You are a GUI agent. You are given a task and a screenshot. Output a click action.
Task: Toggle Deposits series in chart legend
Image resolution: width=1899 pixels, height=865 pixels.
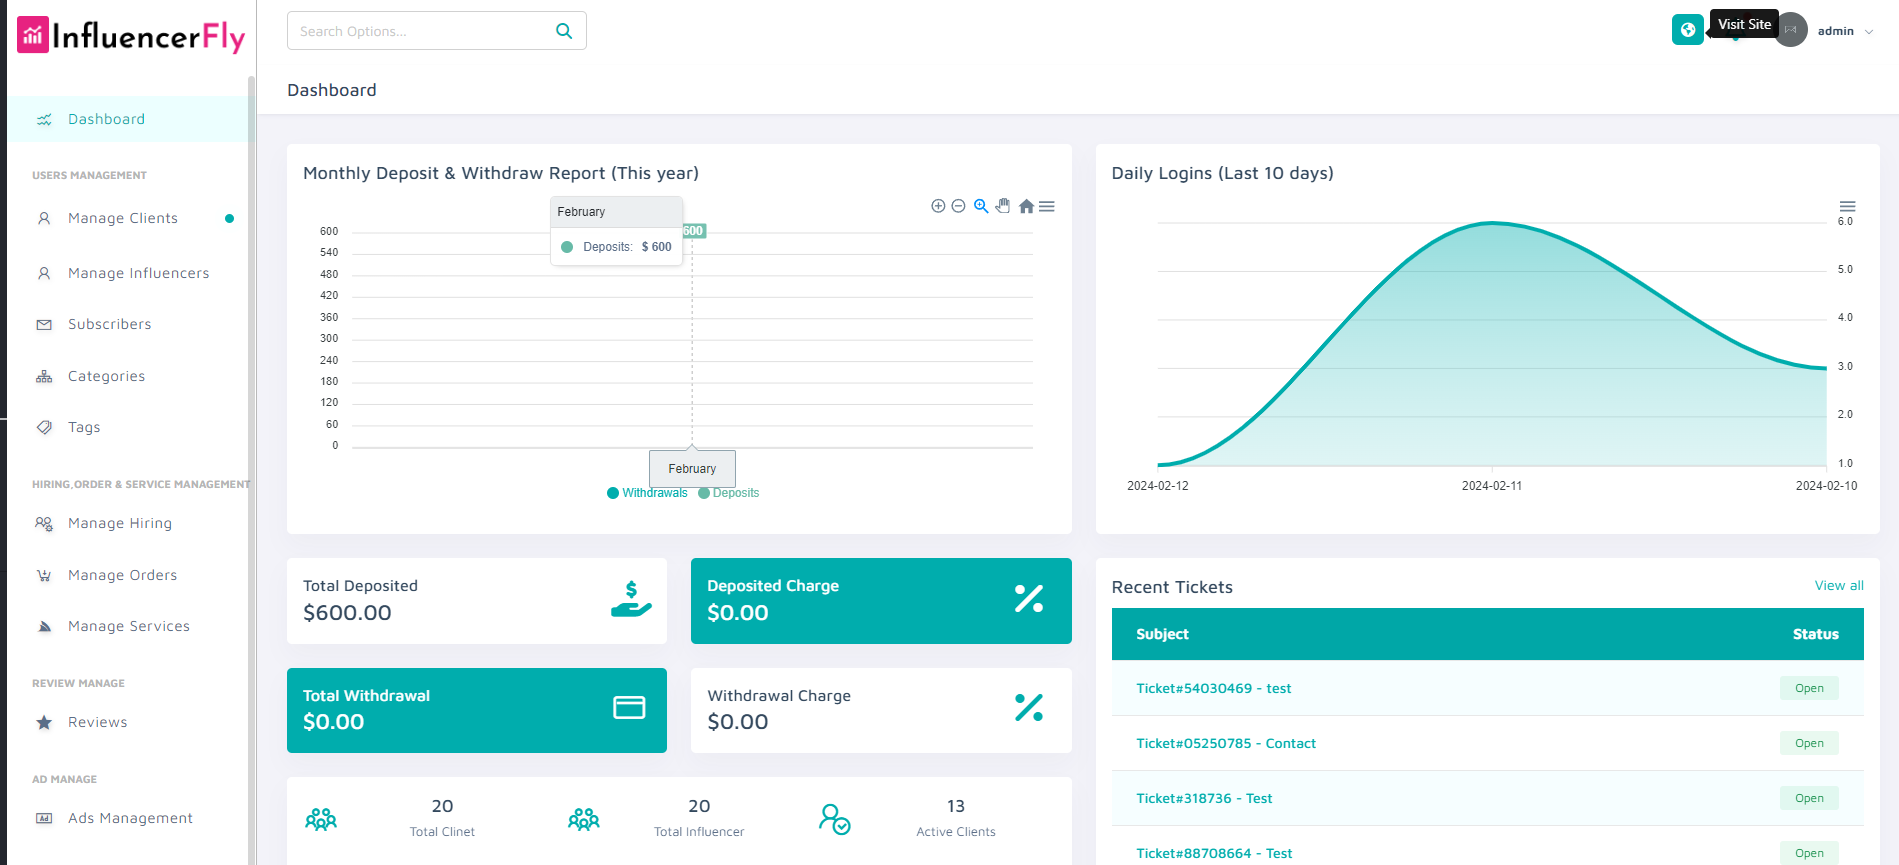tap(729, 493)
